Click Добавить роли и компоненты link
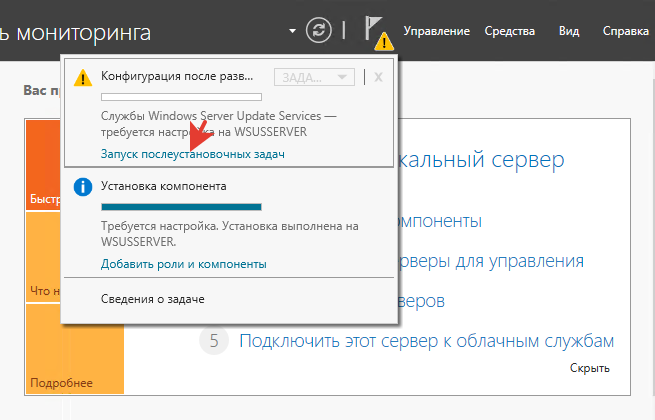Screen dimensions: 655x420 point(183,264)
